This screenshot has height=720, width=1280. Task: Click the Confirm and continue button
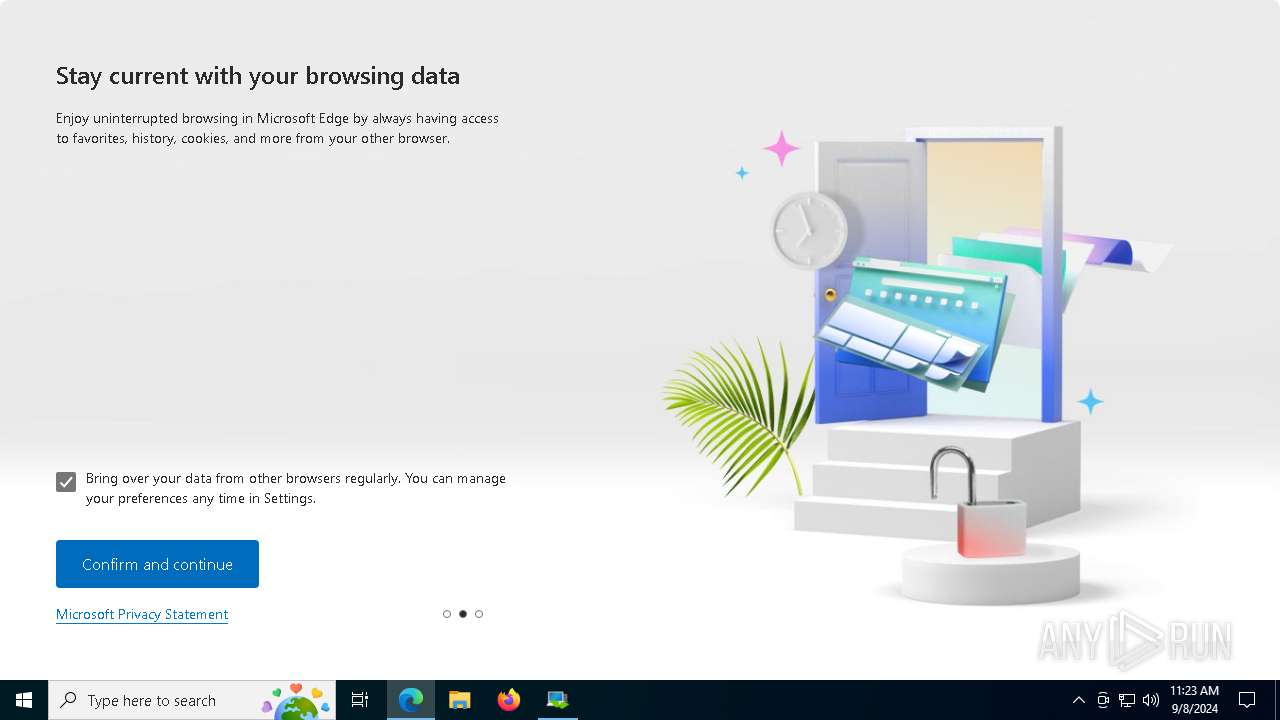click(157, 564)
